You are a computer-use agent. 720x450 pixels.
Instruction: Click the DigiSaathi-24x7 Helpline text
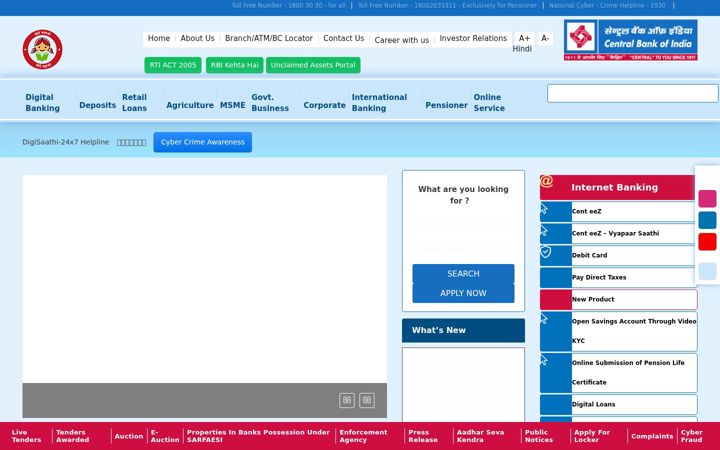pyautogui.click(x=66, y=142)
